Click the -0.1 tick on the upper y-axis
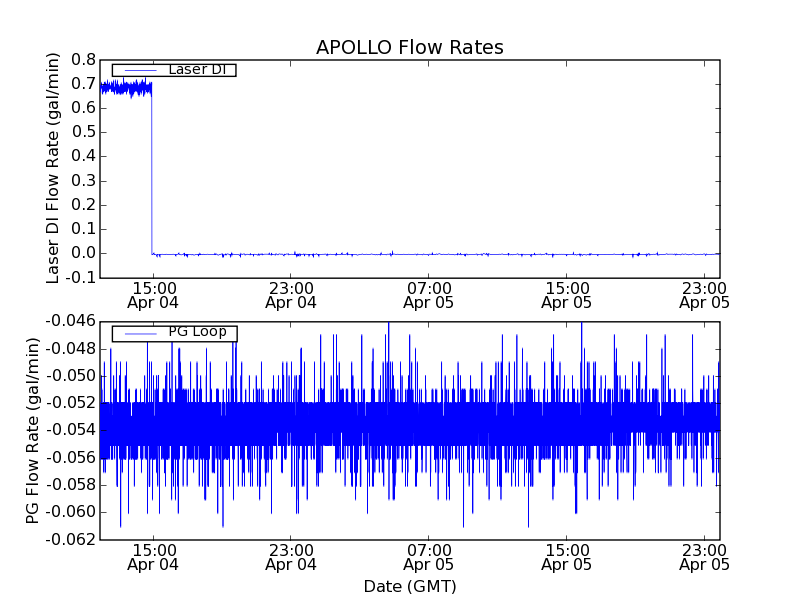The width and height of the screenshot is (800, 600). pos(78,277)
